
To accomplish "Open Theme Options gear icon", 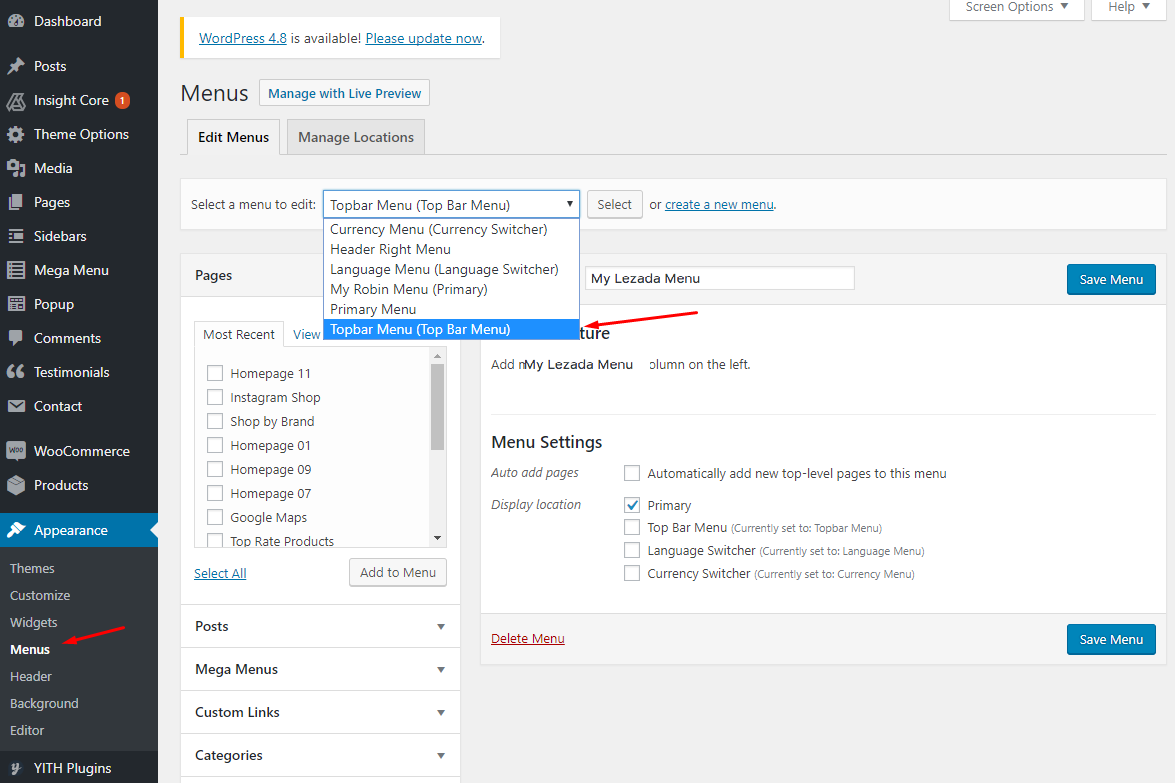I will point(16,134).
